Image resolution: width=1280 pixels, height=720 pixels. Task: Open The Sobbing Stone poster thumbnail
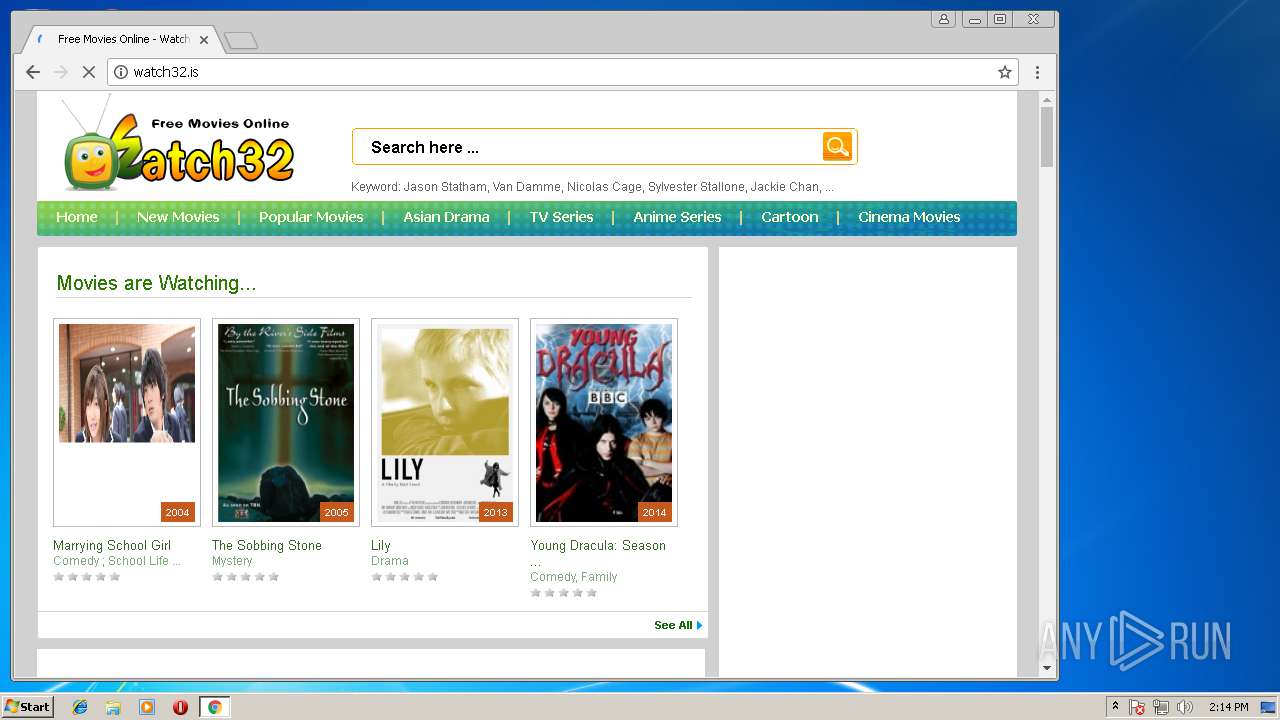286,422
